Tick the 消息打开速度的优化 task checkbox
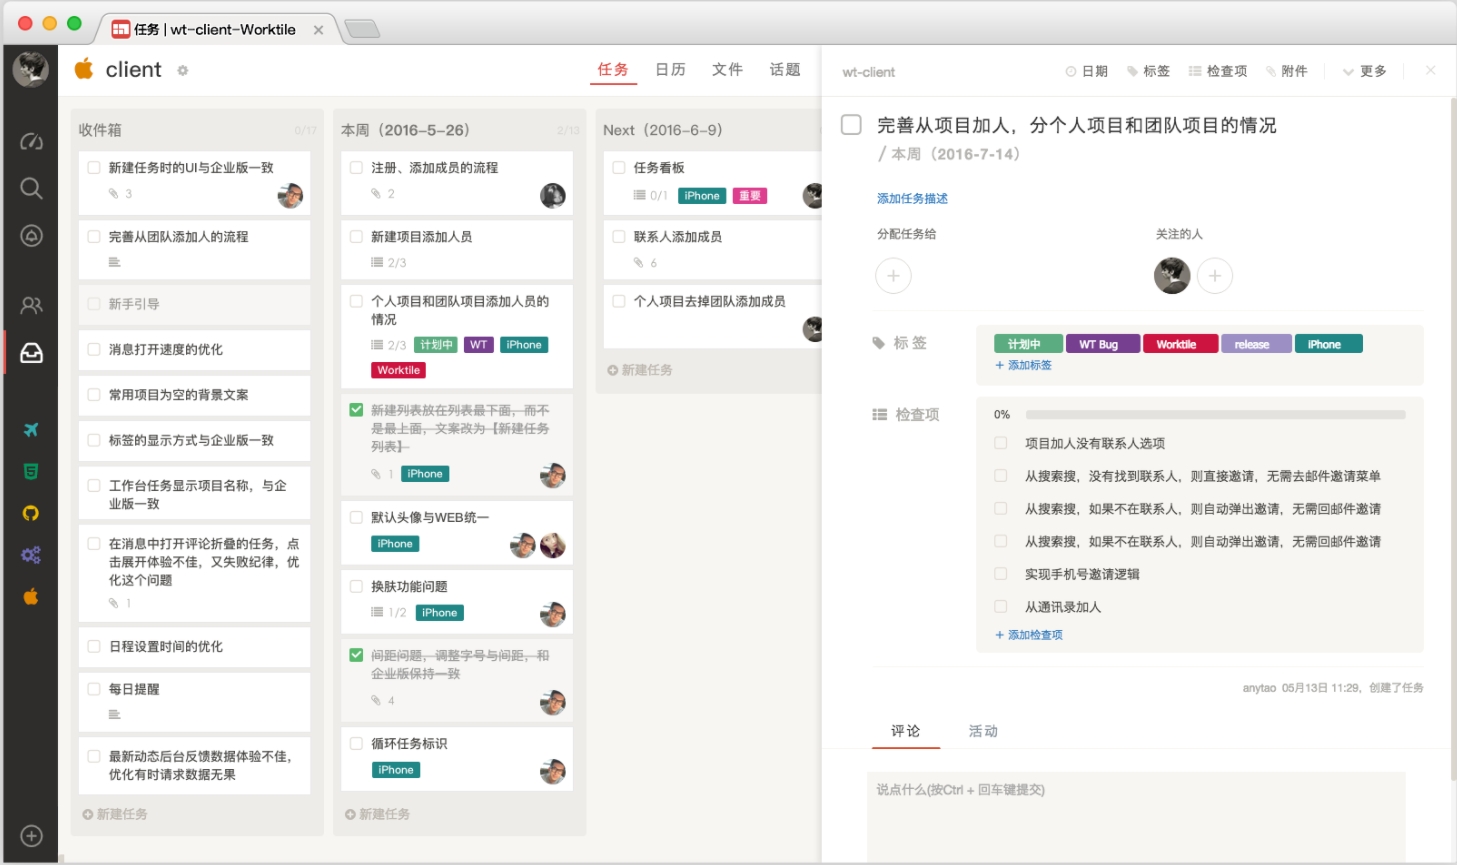The image size is (1457, 865). tap(94, 349)
